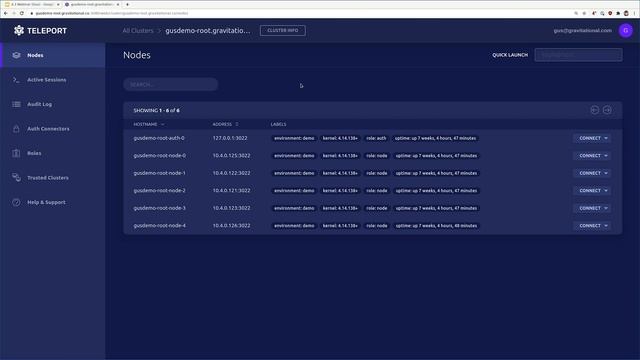Click the user email in header

tap(582, 31)
